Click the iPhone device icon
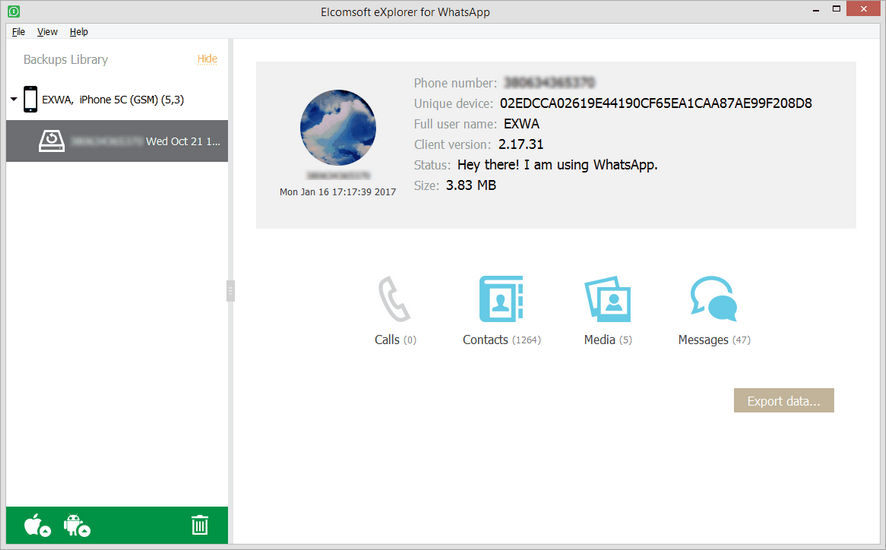This screenshot has width=886, height=550. tap(31, 99)
